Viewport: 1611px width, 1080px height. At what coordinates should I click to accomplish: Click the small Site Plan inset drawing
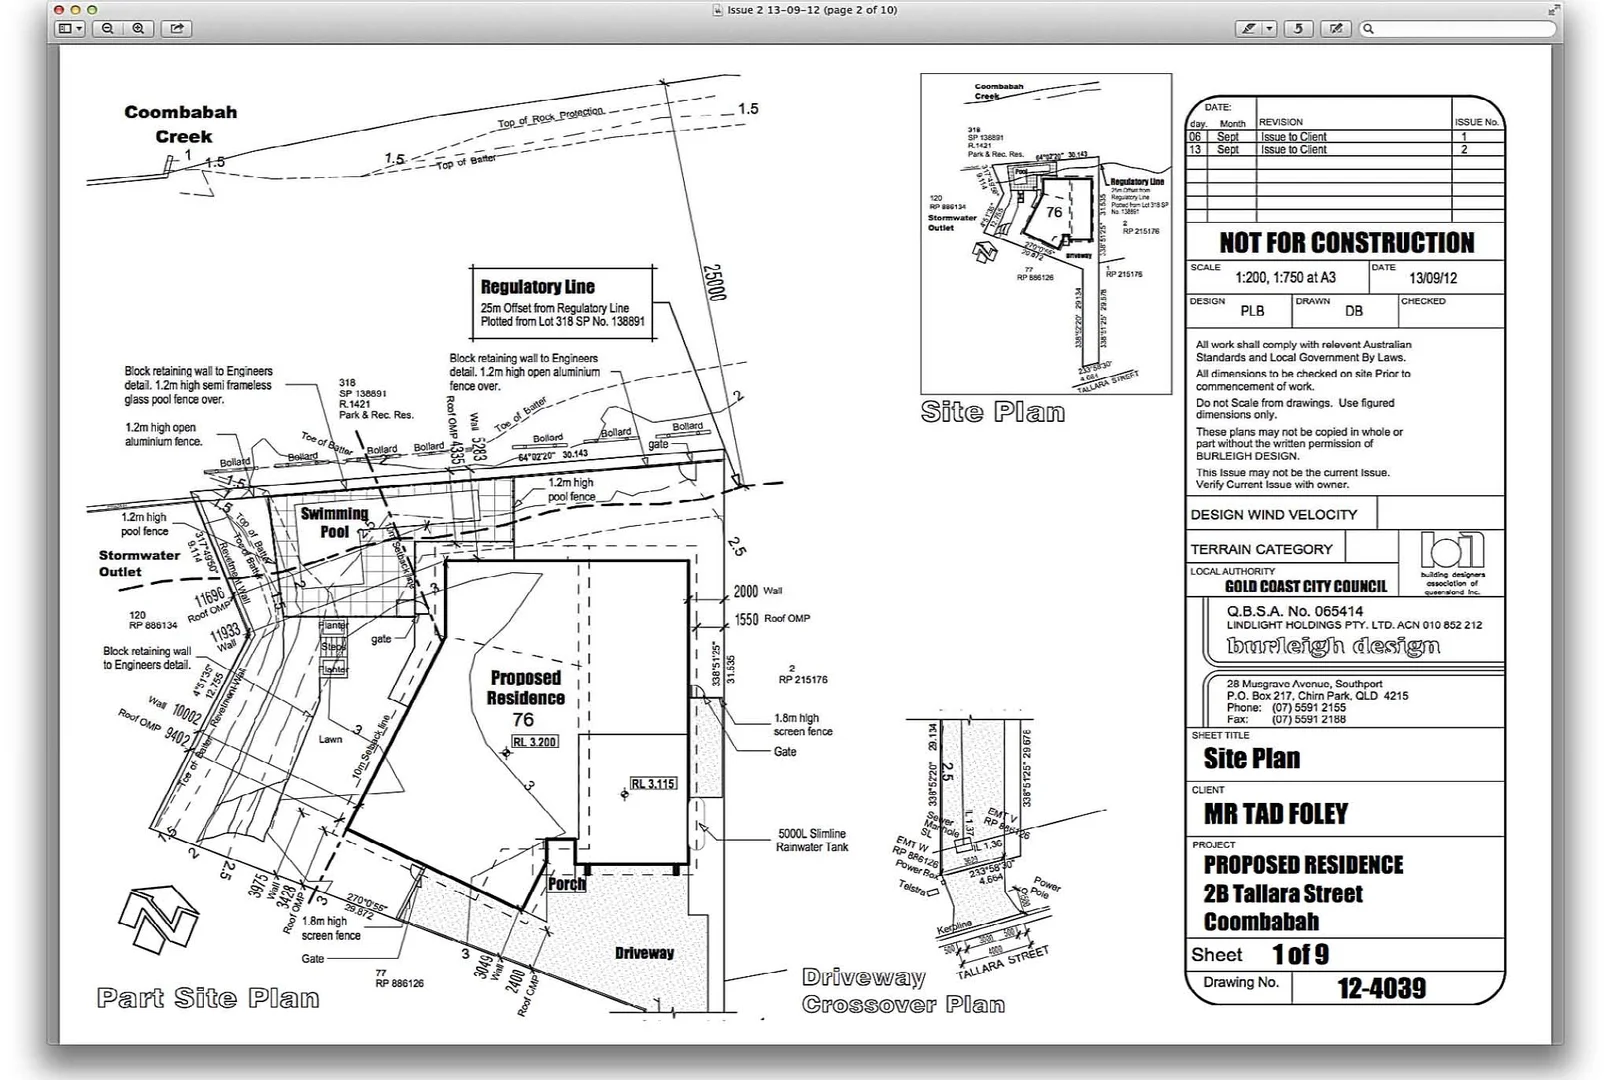[x=1045, y=233]
